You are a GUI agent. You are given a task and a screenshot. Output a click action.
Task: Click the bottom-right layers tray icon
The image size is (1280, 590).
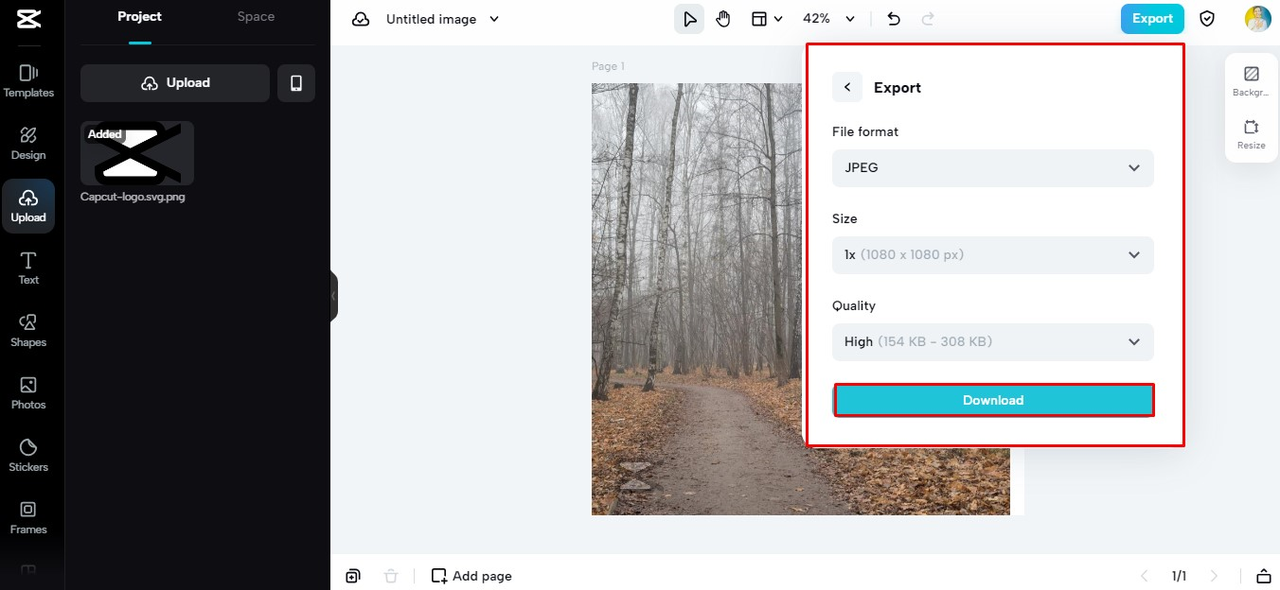1262,576
